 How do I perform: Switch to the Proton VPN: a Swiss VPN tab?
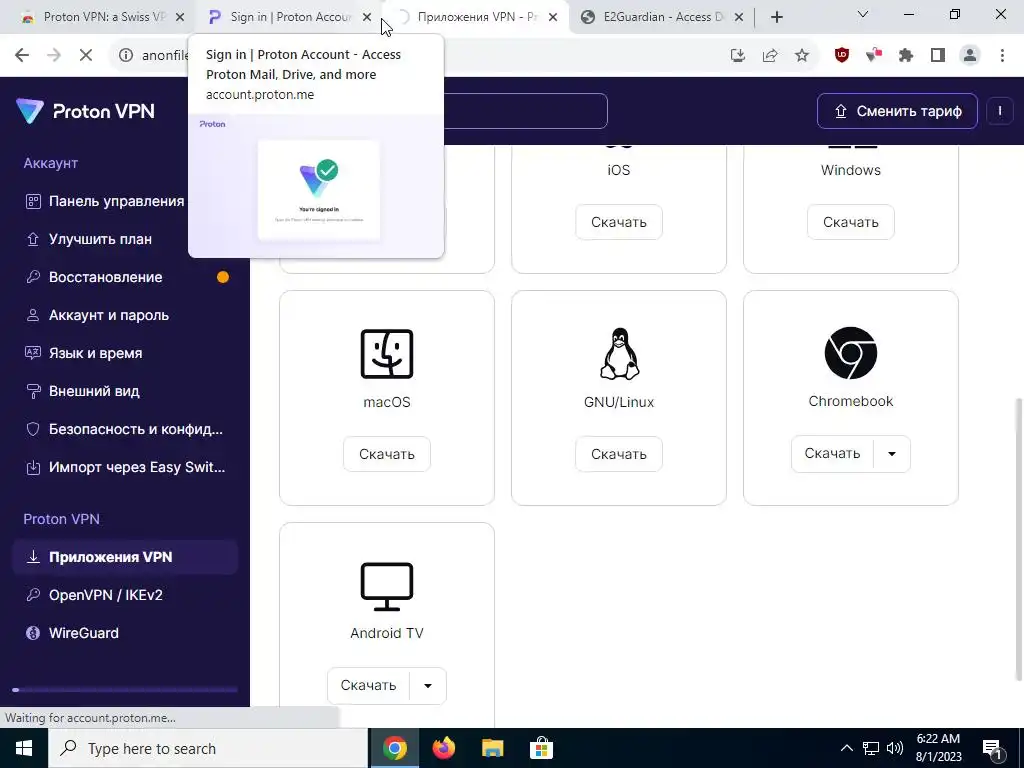[x=95, y=17]
